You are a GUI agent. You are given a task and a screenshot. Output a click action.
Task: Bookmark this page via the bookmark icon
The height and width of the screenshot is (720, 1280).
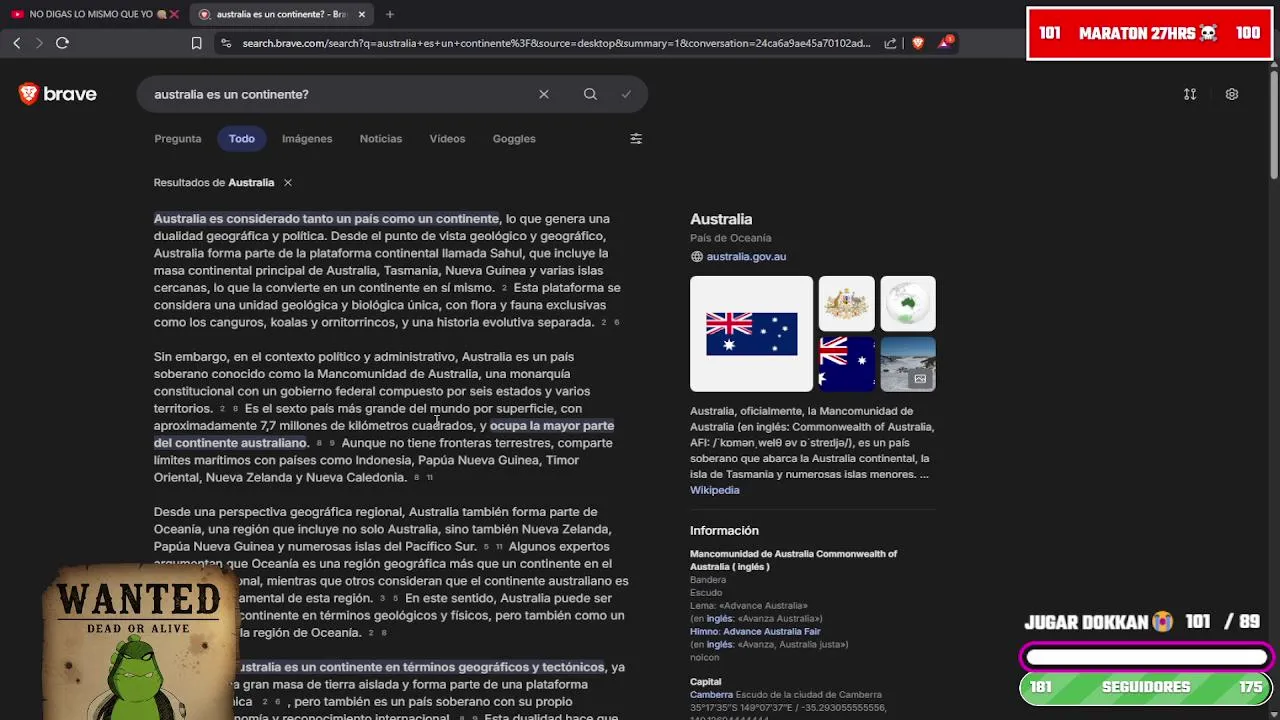(x=197, y=43)
